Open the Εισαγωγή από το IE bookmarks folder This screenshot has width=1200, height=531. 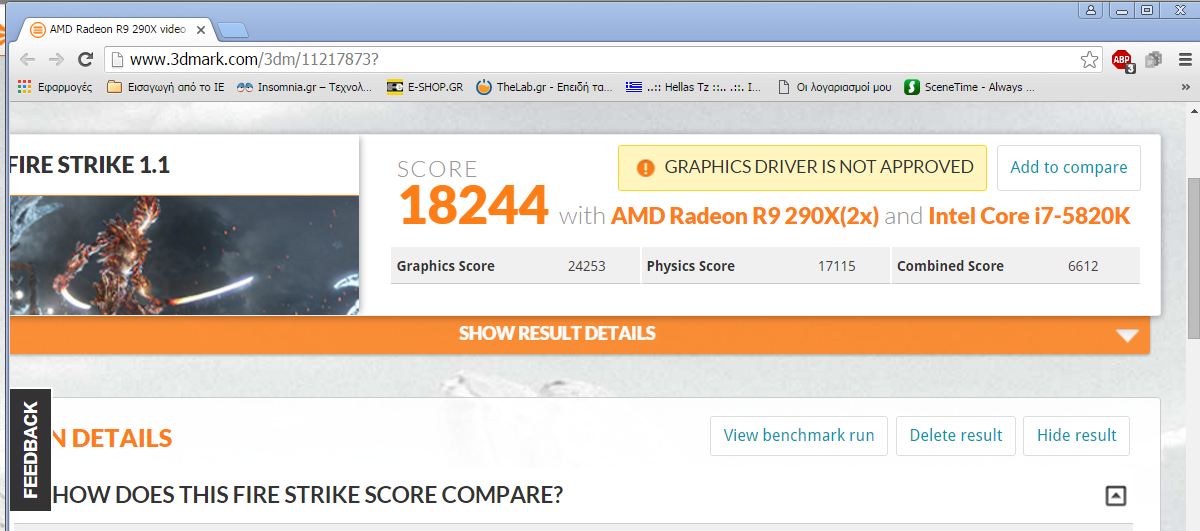pos(165,87)
